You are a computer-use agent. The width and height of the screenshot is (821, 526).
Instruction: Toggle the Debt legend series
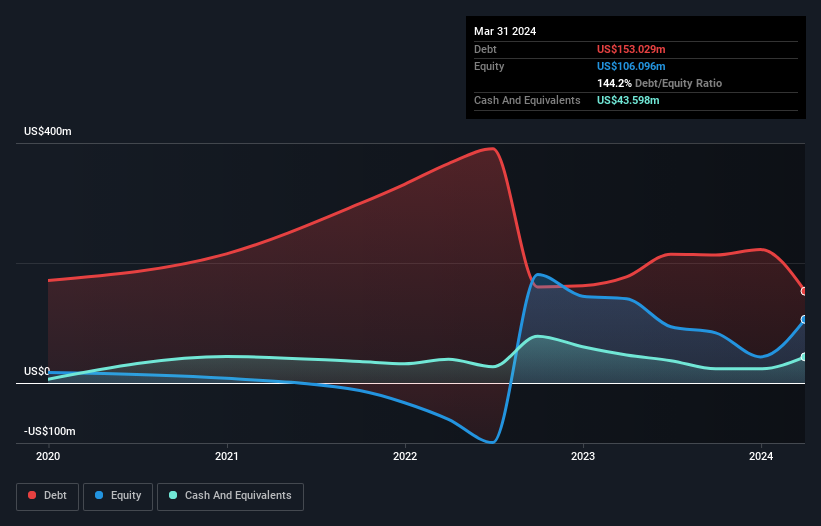tap(47, 496)
